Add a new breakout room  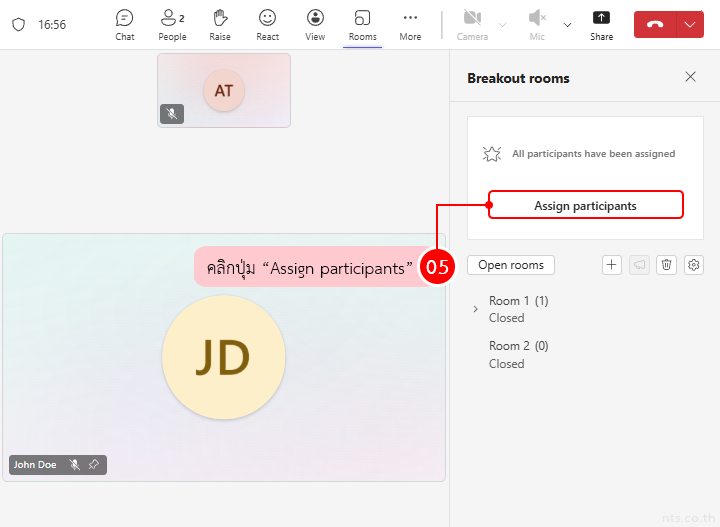point(612,265)
